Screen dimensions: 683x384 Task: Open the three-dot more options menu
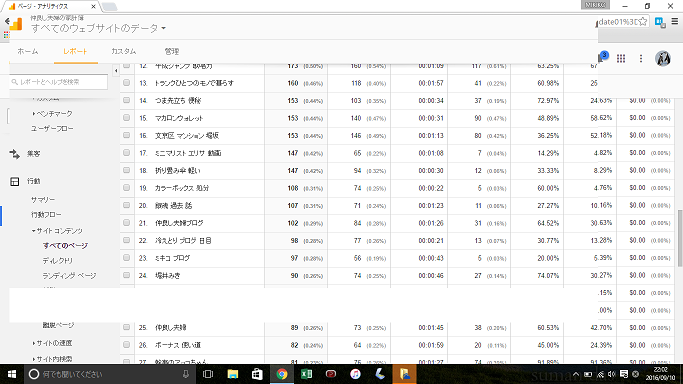641,58
